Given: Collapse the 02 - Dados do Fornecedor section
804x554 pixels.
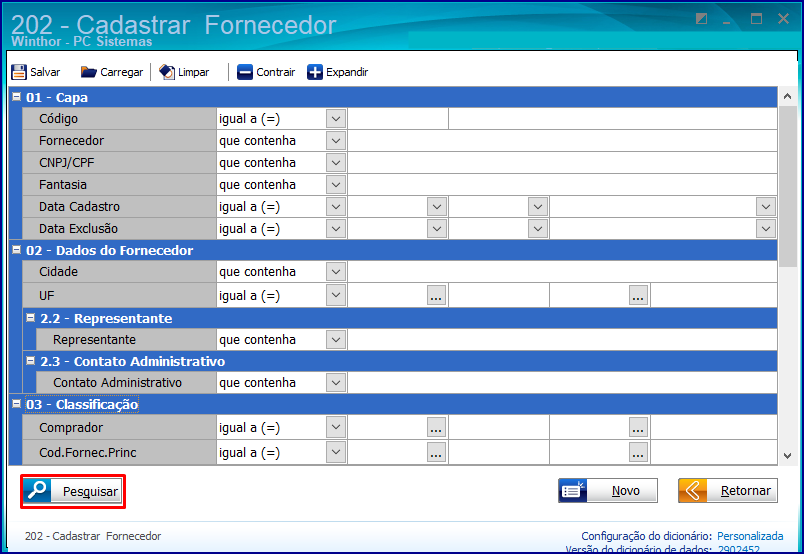Looking at the screenshot, I should [x=16, y=249].
